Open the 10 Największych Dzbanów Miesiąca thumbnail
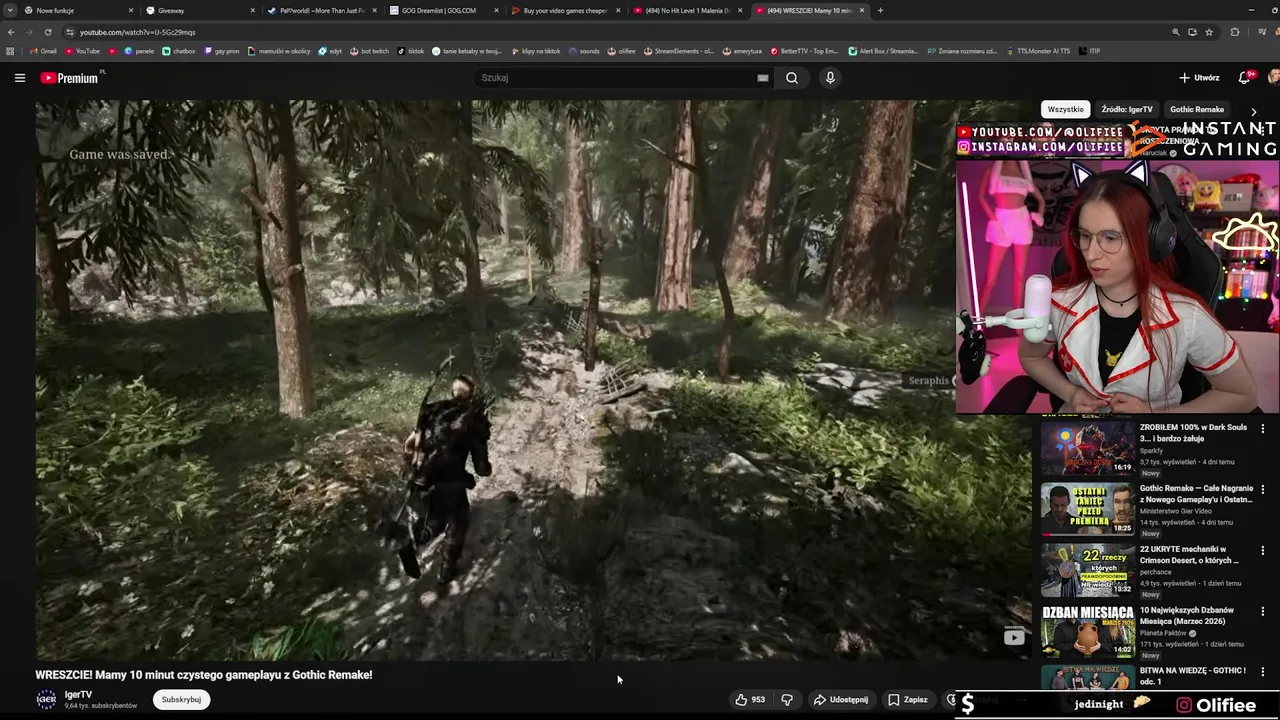 coord(1087,631)
